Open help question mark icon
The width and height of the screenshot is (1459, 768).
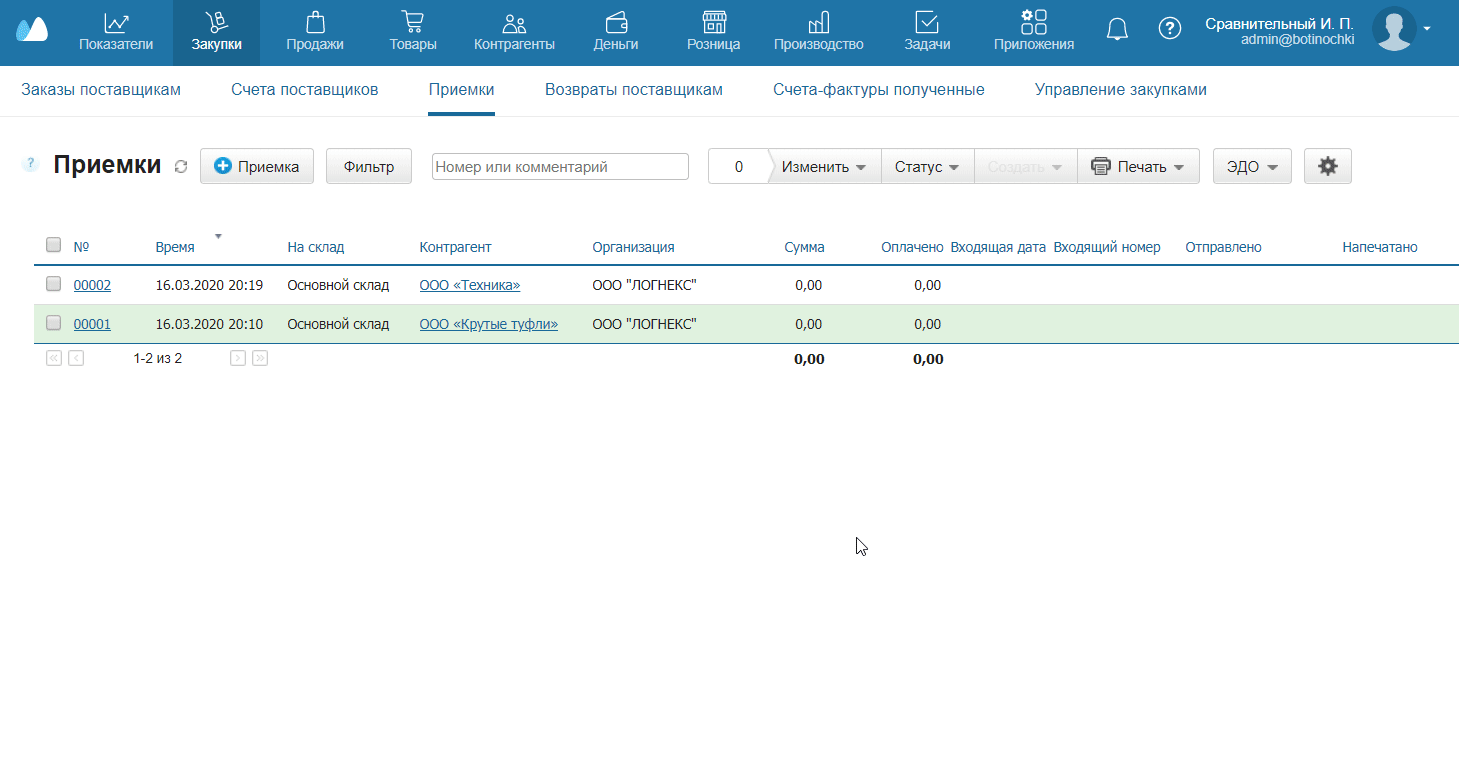[1169, 29]
